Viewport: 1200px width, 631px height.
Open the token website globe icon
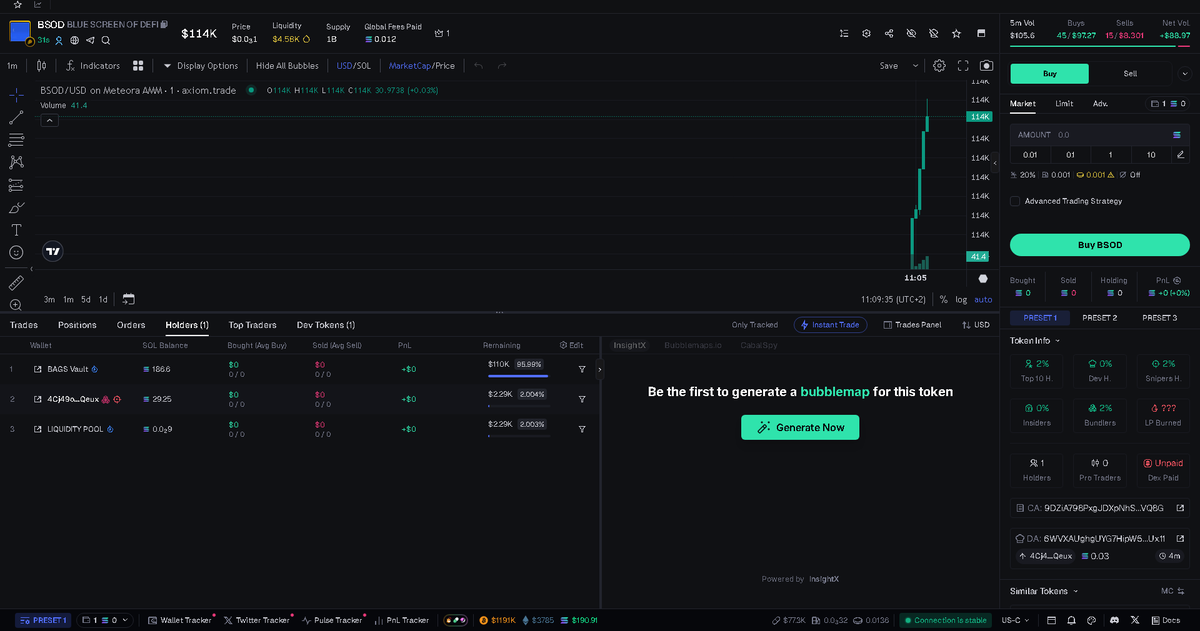(74, 40)
